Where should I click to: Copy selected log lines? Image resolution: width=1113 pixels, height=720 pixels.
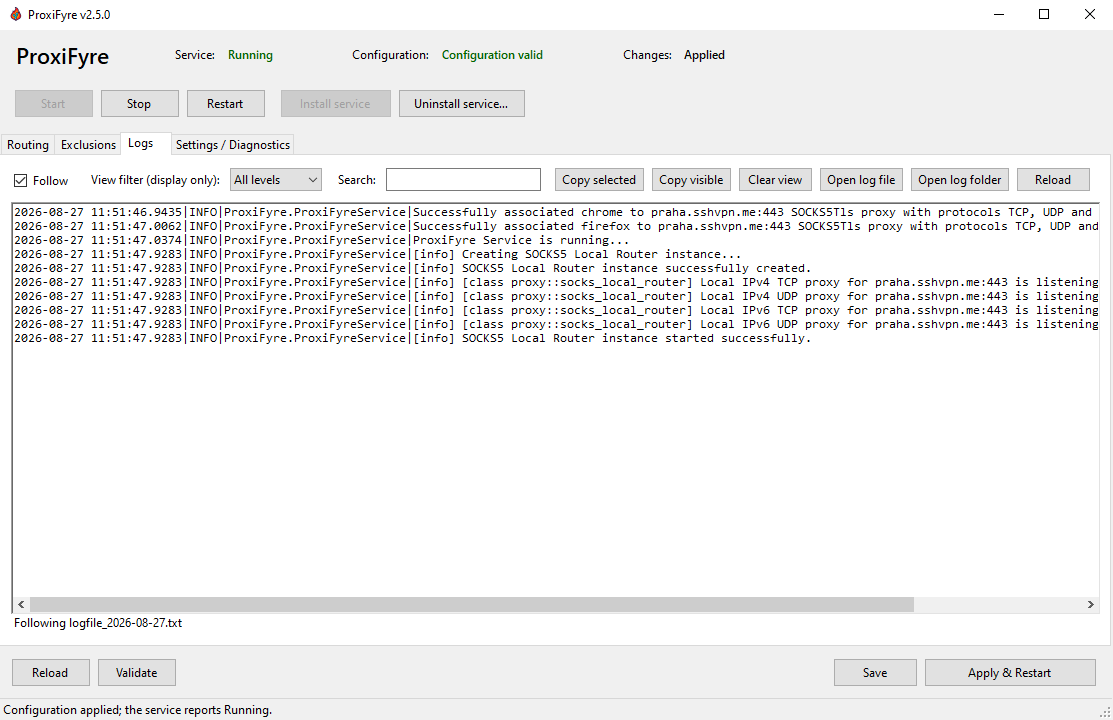pyautogui.click(x=599, y=180)
